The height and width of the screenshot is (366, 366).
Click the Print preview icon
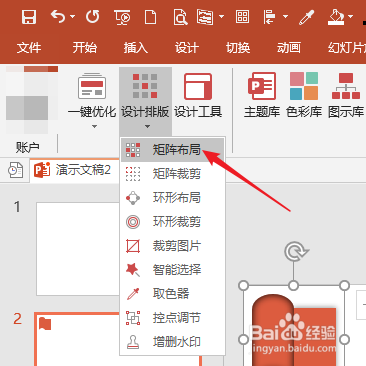(x=180, y=17)
